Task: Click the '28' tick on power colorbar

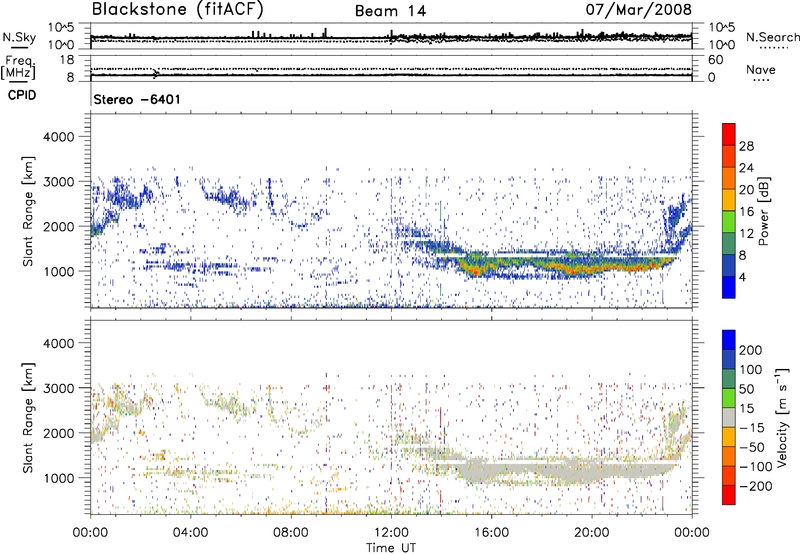Action: click(x=746, y=146)
